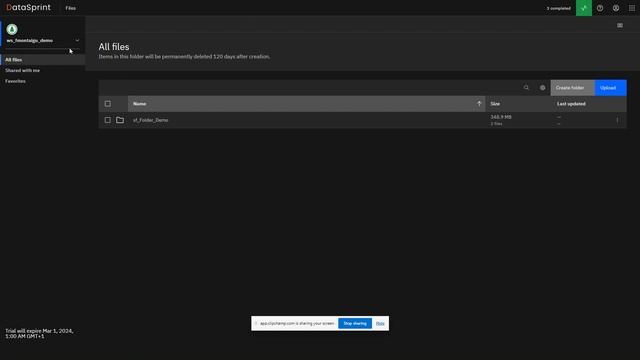This screenshot has width=640, height=360.
Task: Click Stop sharing in the screen-share bar
Action: pyautogui.click(x=355, y=323)
